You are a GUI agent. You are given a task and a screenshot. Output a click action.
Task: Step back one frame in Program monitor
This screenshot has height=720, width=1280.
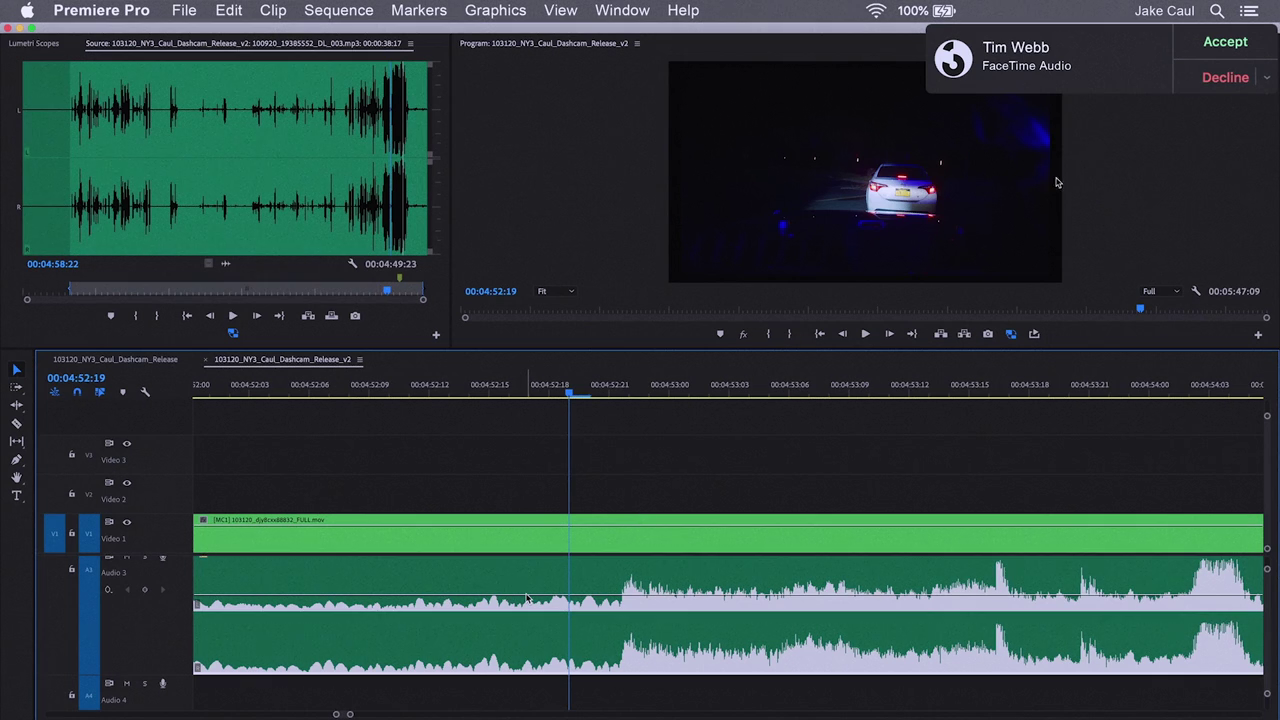tap(842, 334)
